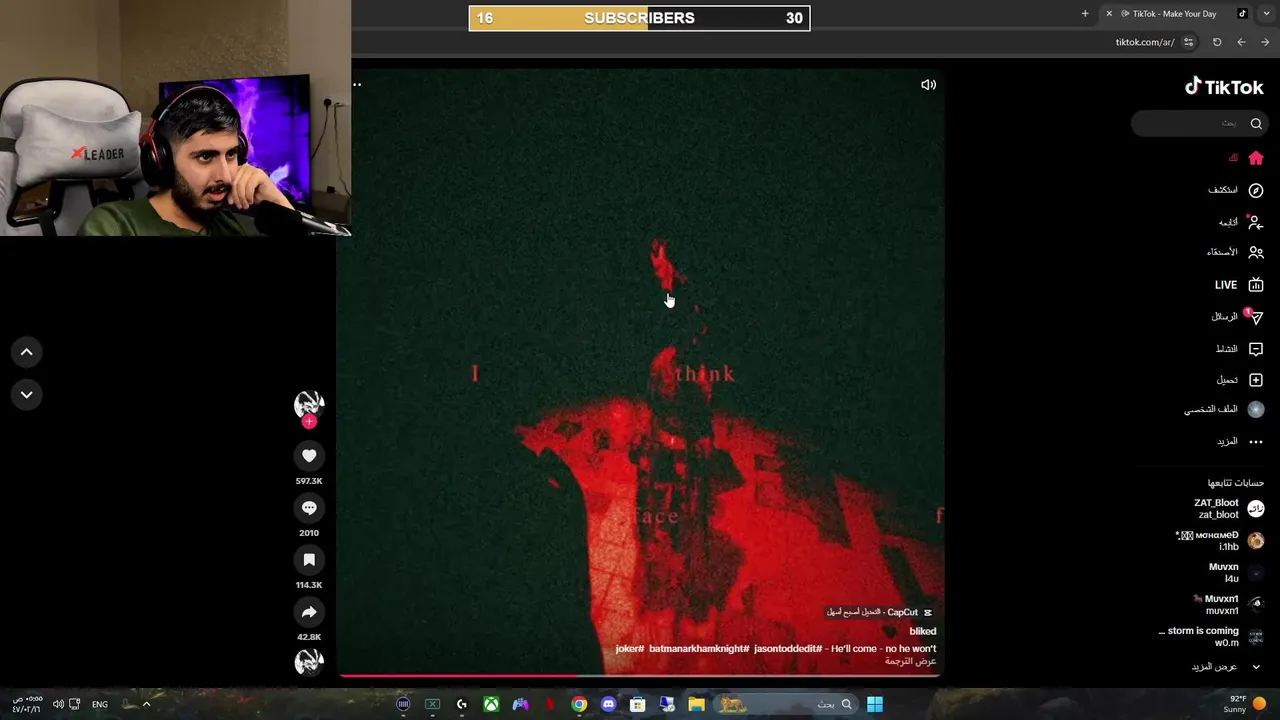Expand 'عرض المزيد' to show more accounts
Image resolution: width=1280 pixels, height=720 pixels.
coord(1224,667)
